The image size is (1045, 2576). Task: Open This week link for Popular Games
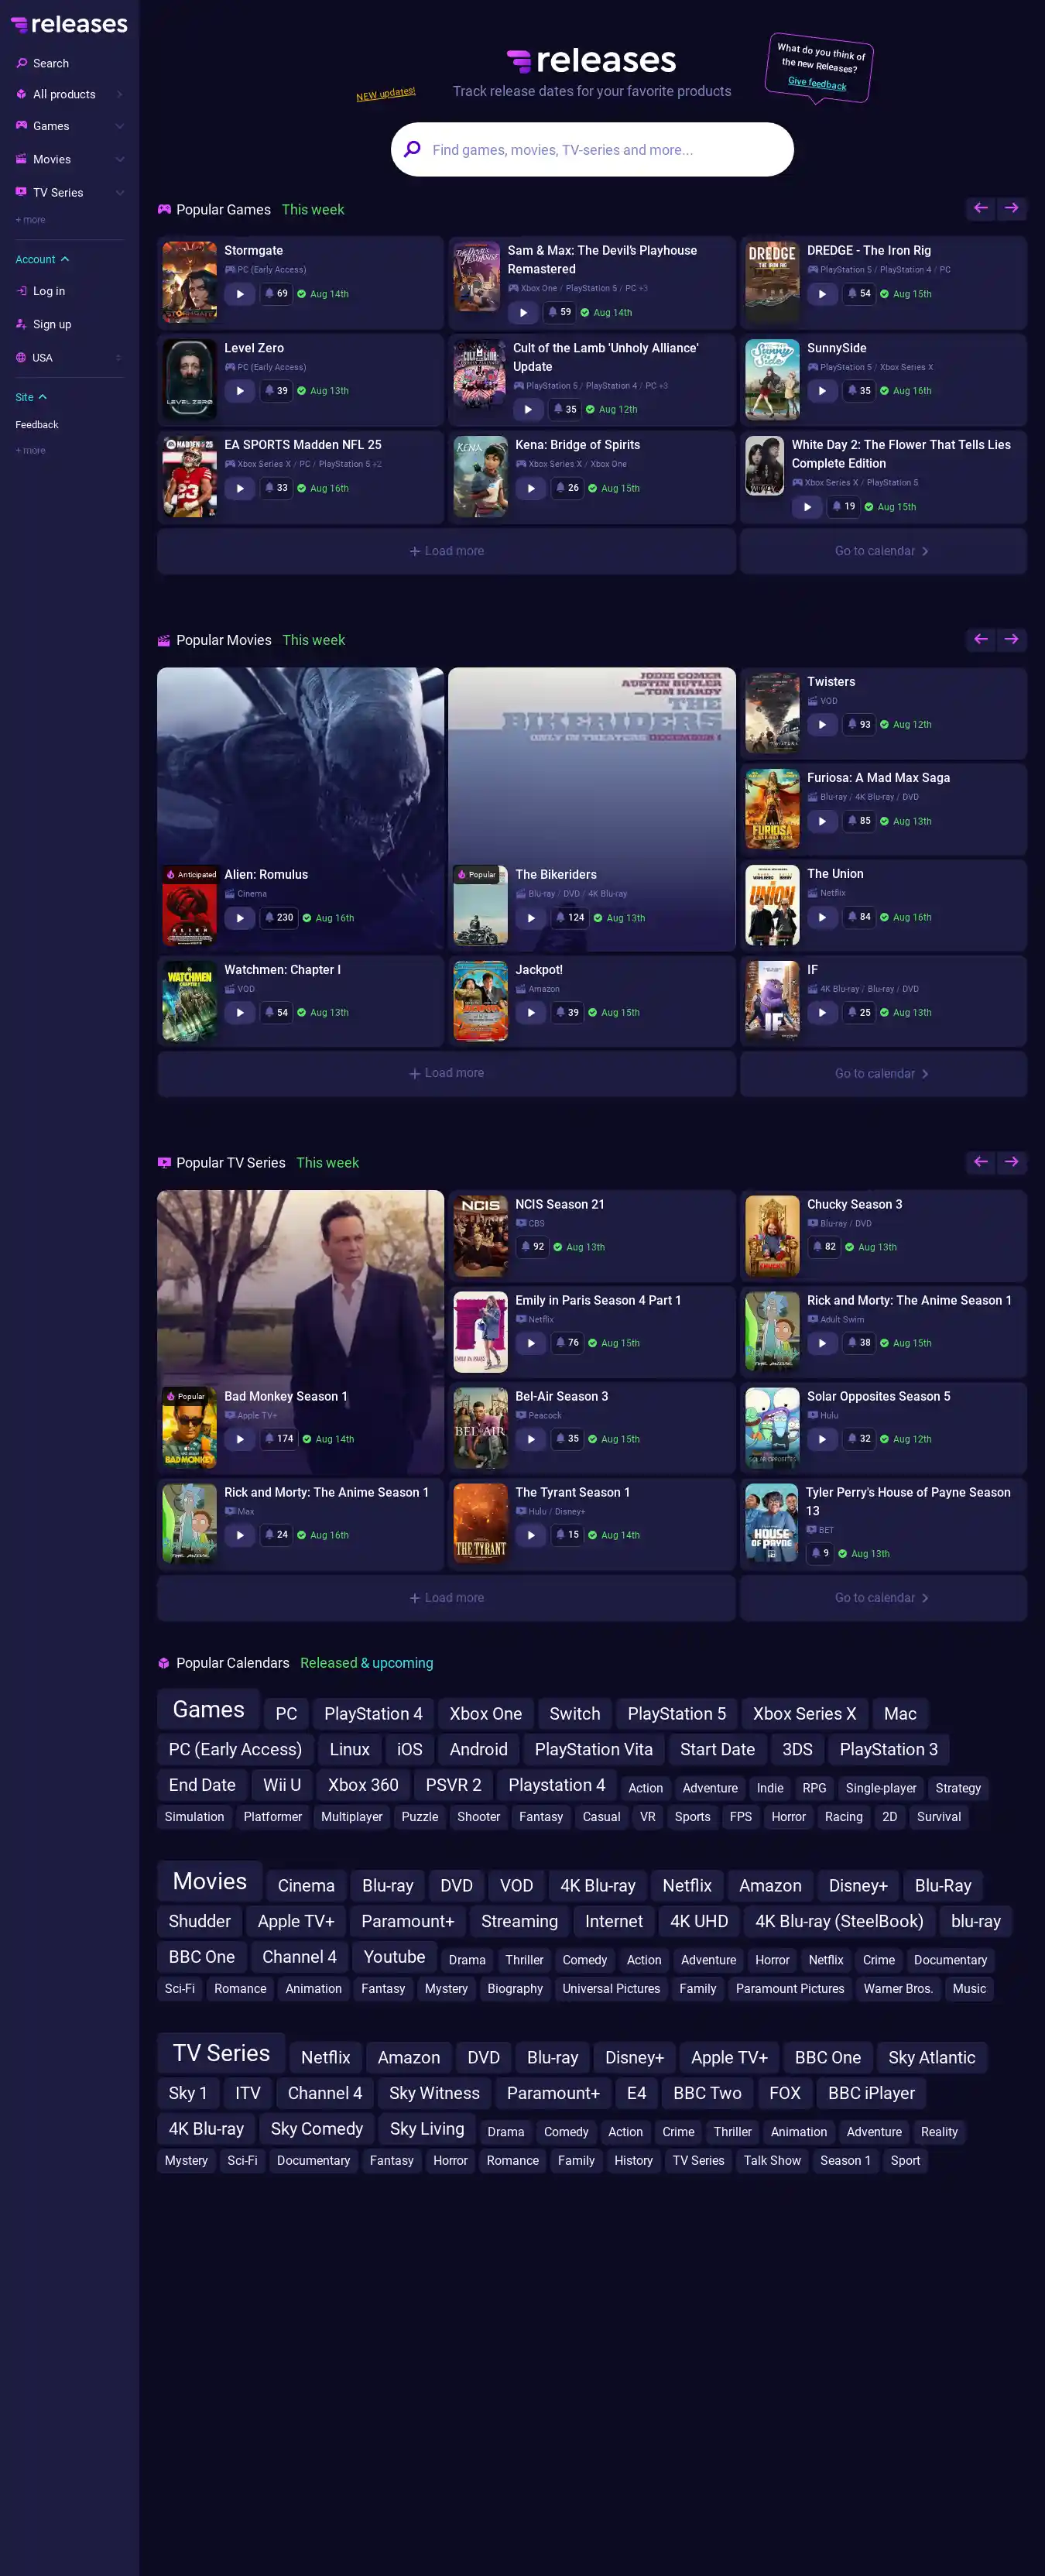(x=313, y=209)
